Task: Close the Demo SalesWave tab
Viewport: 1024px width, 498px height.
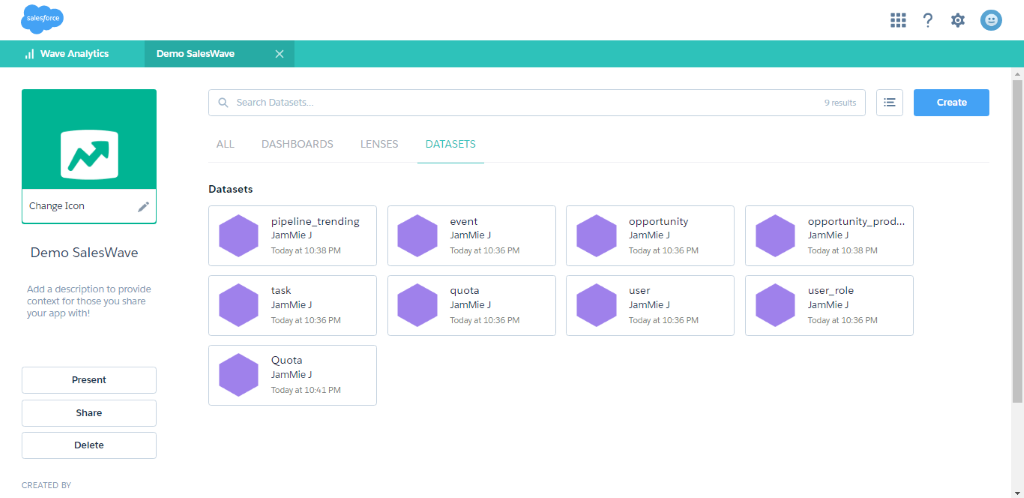Action: click(280, 54)
